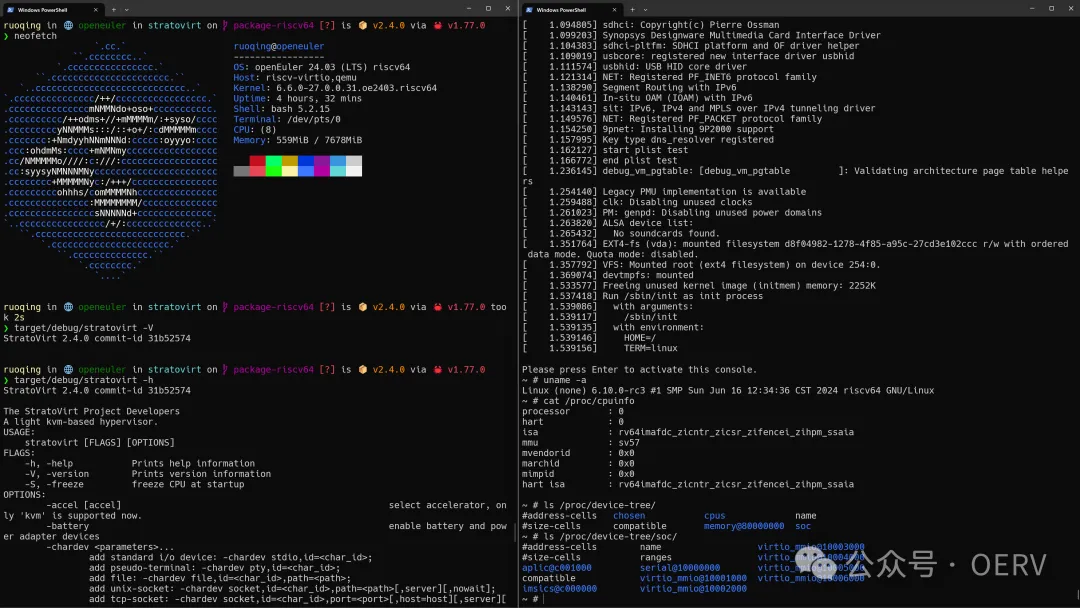Close the tab in the left terminal window
Image resolution: width=1080 pixels, height=608 pixels.
tap(97, 9)
